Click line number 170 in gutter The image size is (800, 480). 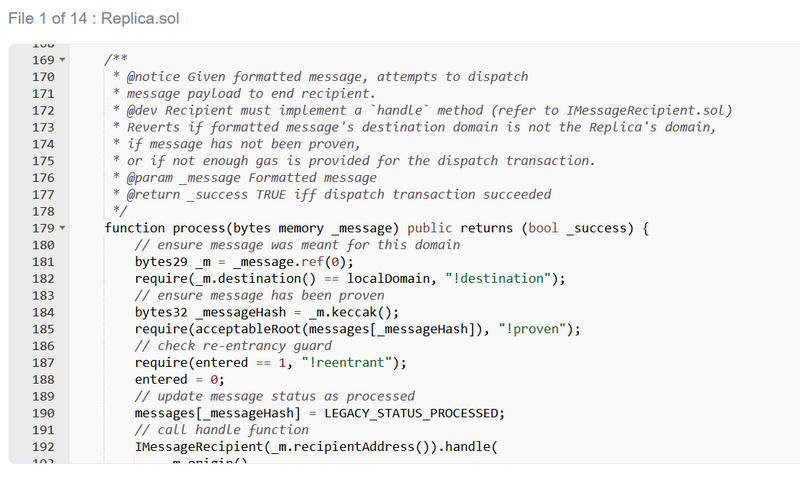click(43, 77)
